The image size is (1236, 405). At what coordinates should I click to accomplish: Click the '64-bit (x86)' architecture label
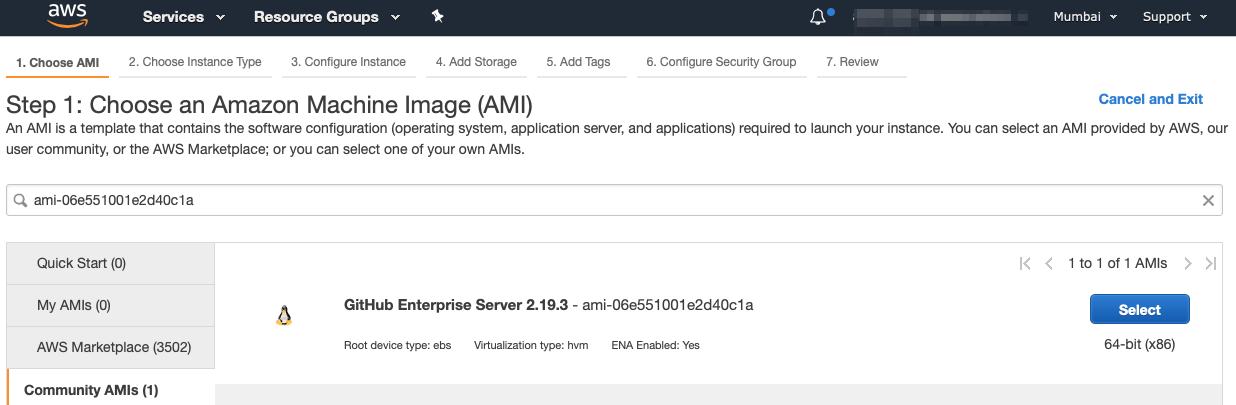coord(1139,345)
